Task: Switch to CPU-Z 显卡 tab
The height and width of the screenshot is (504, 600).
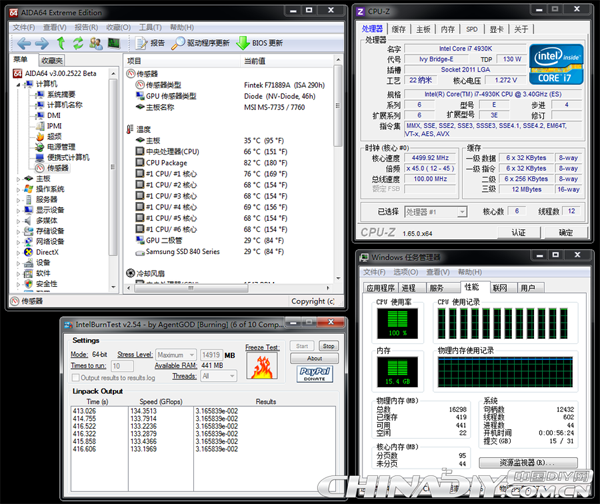Action: pyautogui.click(x=496, y=29)
